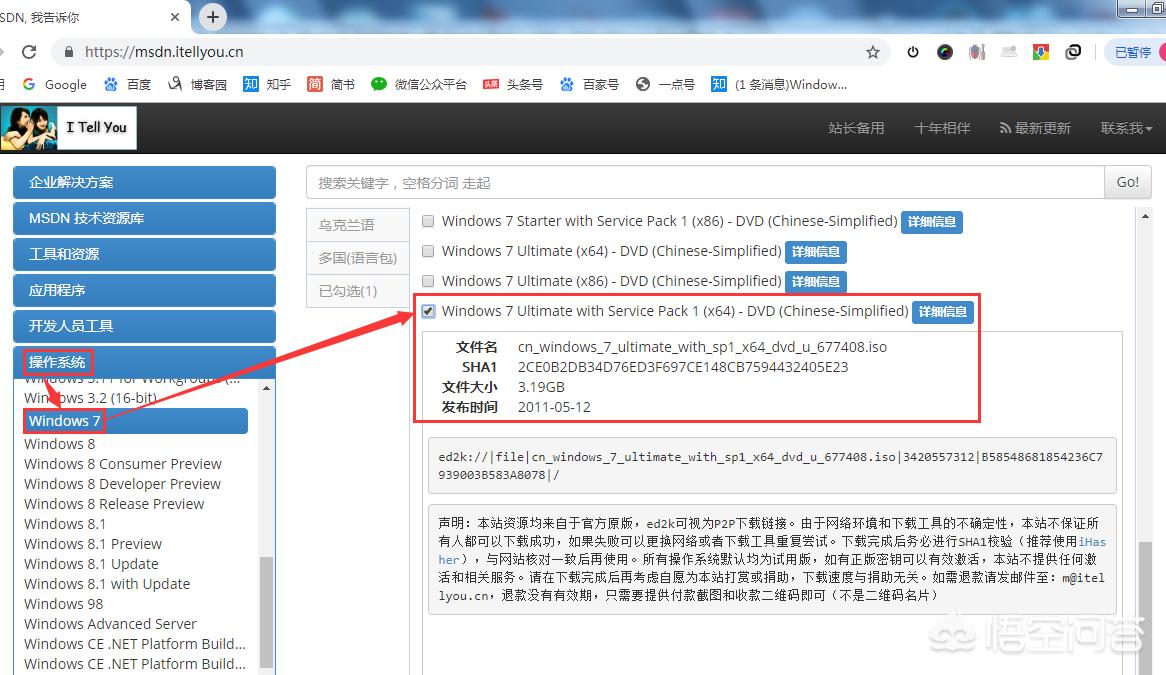
Task: Open the 博客园 bookmark
Action: (x=197, y=84)
